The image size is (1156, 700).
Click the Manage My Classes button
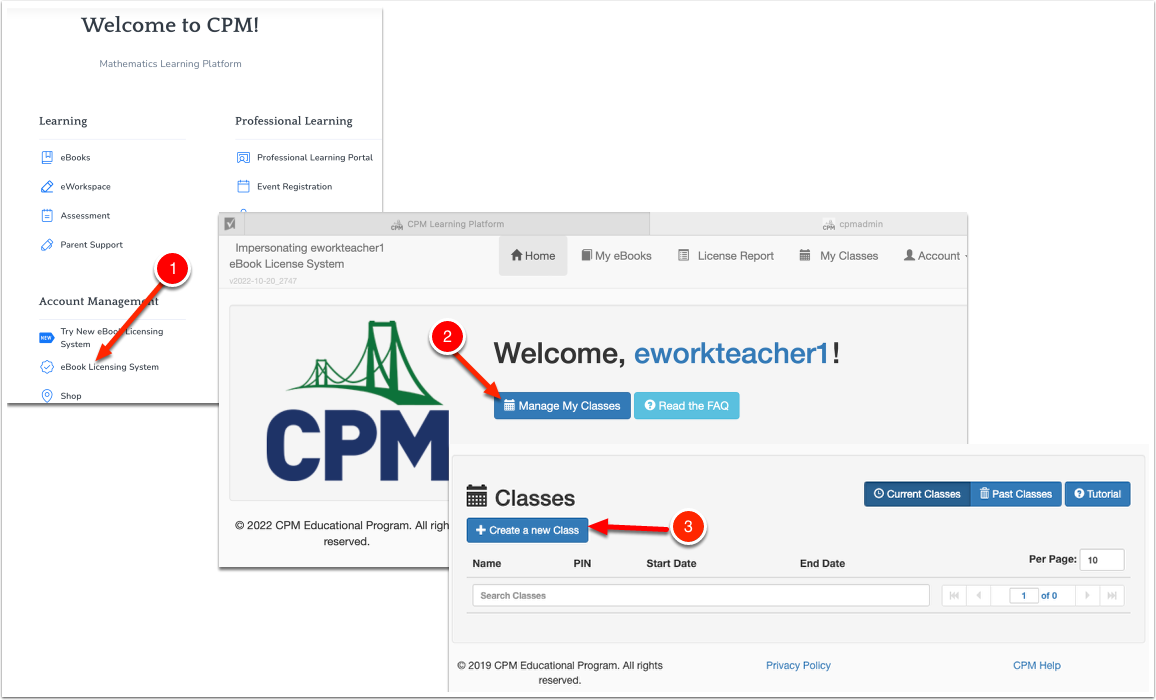pyautogui.click(x=562, y=405)
